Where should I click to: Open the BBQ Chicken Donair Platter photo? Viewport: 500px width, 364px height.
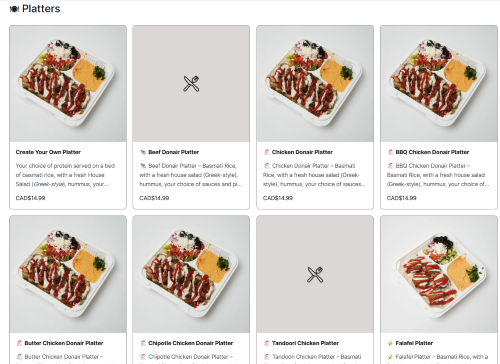click(x=439, y=84)
